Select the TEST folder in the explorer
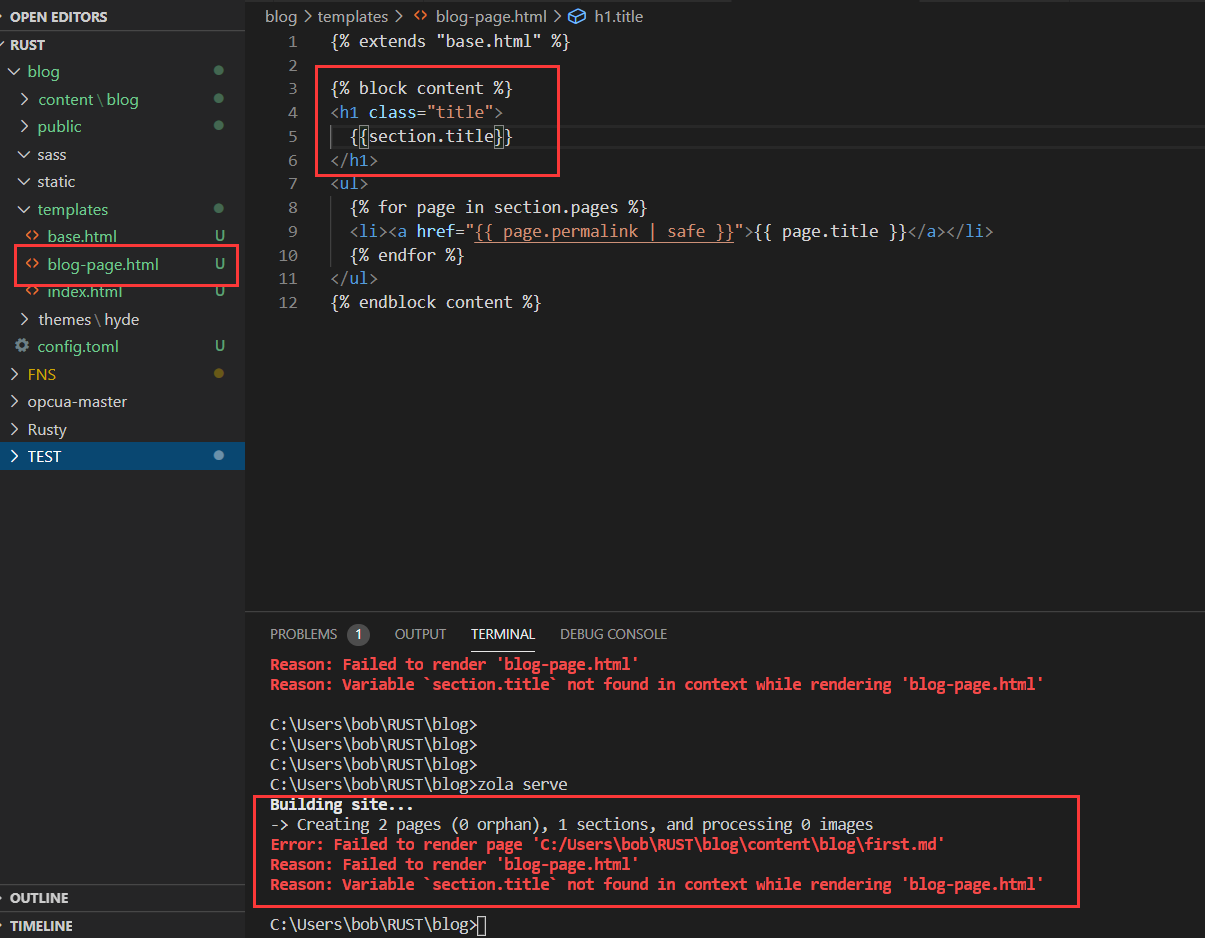 pyautogui.click(x=44, y=456)
